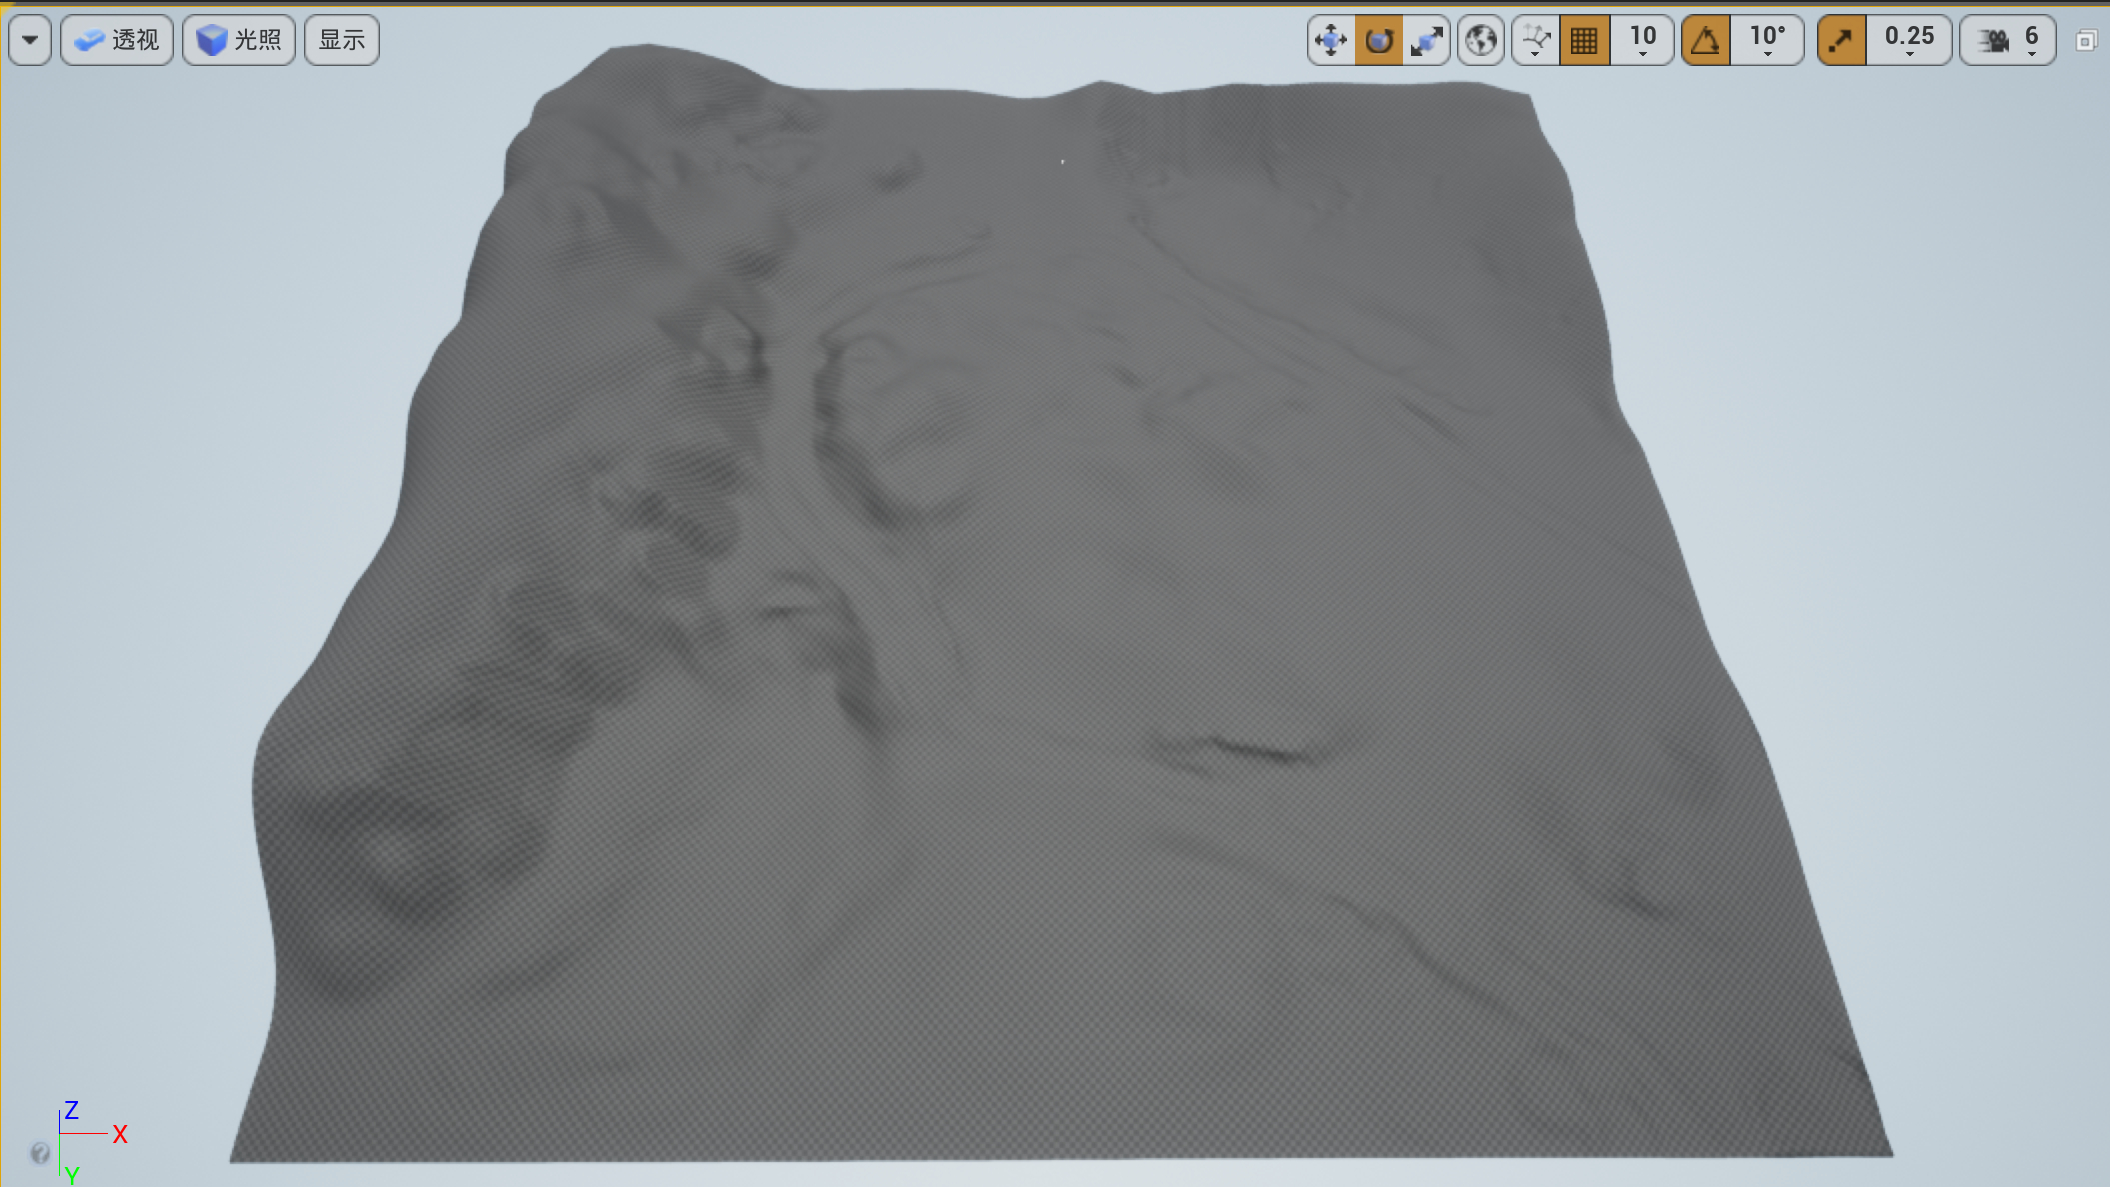Click the help question mark icon
The image size is (2110, 1187).
point(40,1153)
